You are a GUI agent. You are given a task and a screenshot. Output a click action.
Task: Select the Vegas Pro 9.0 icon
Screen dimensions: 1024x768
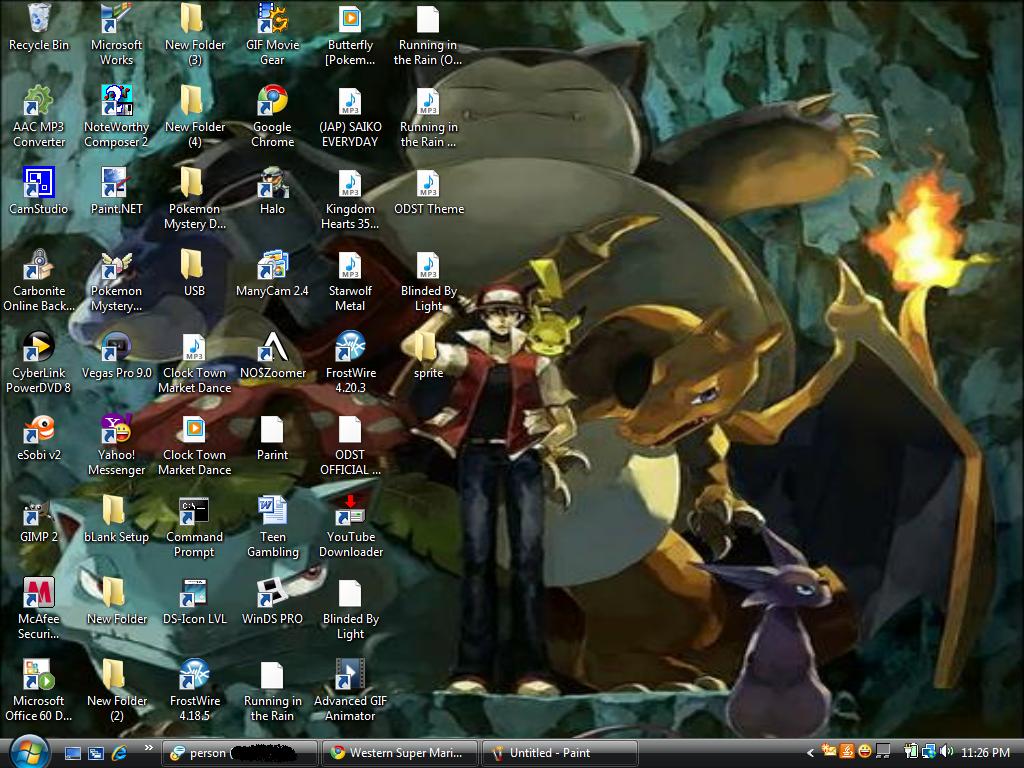tap(116, 349)
